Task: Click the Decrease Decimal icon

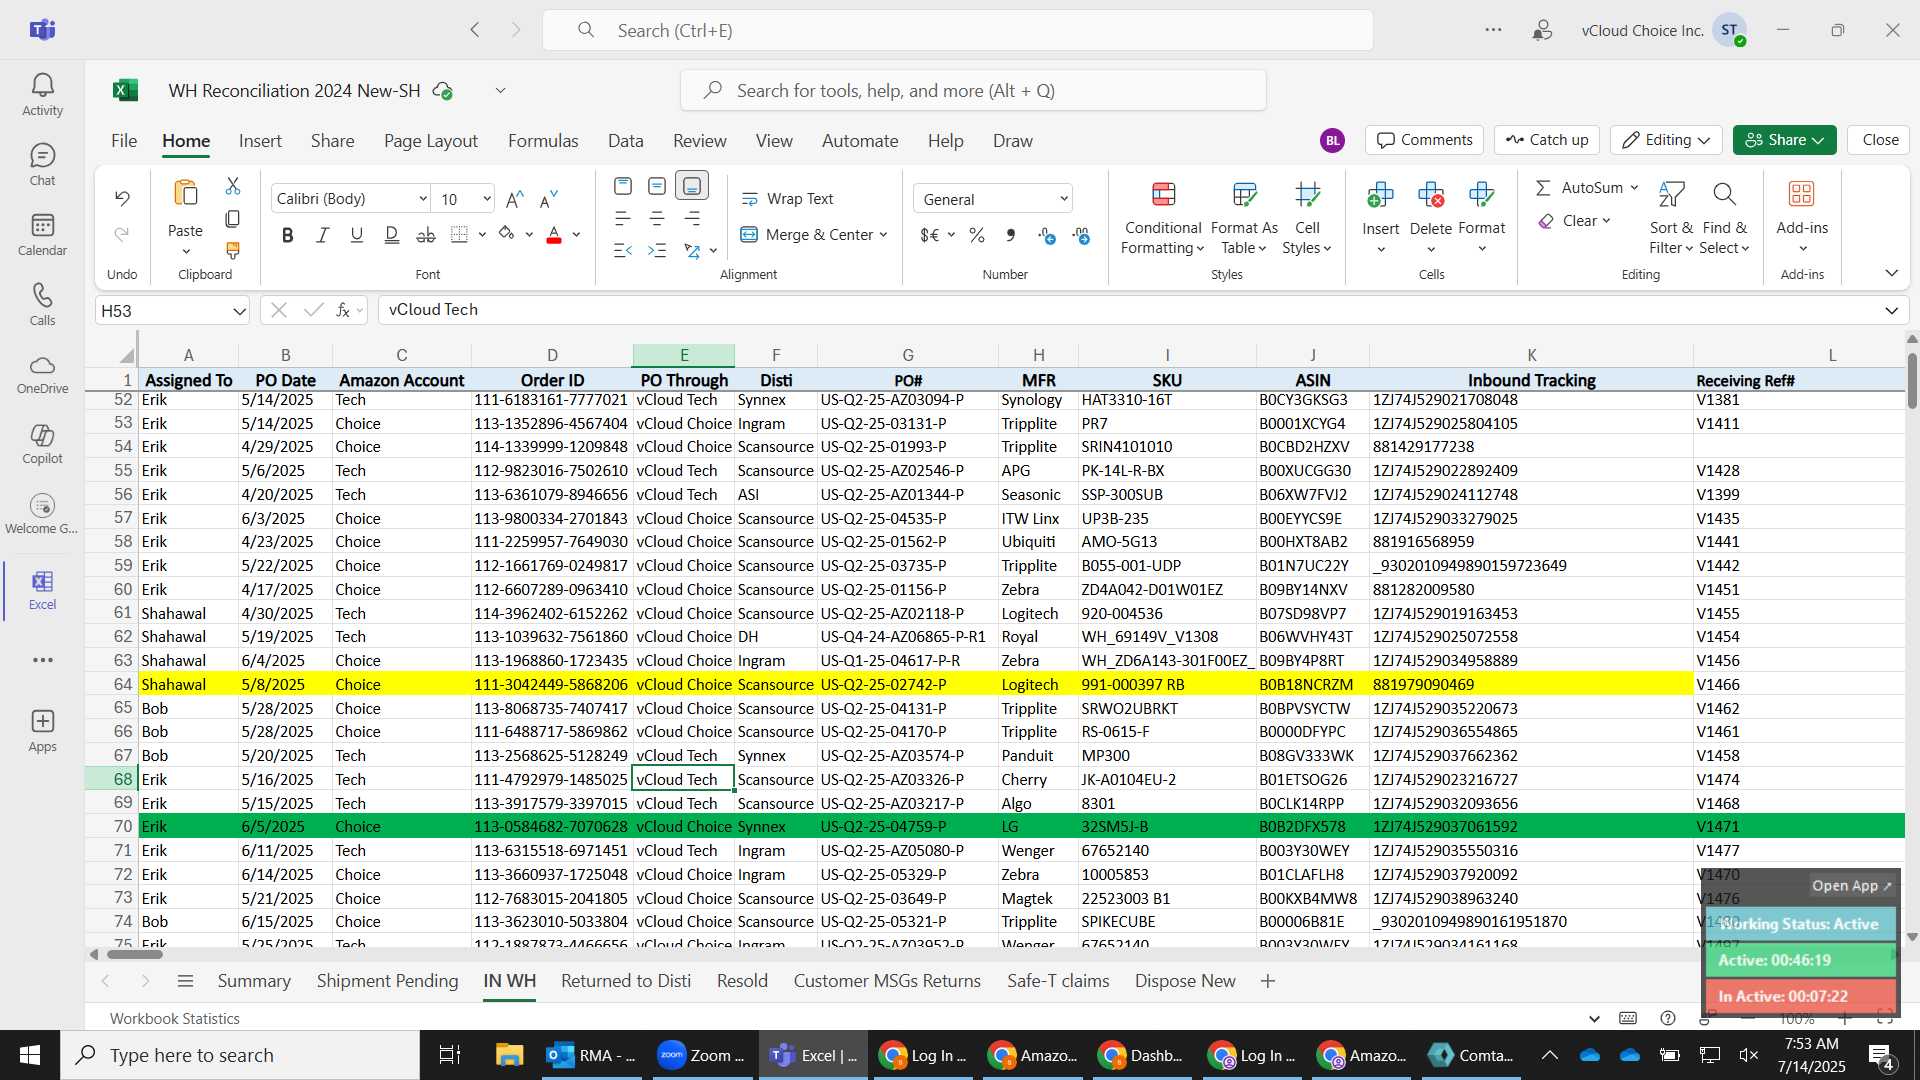Action: click(x=1081, y=235)
